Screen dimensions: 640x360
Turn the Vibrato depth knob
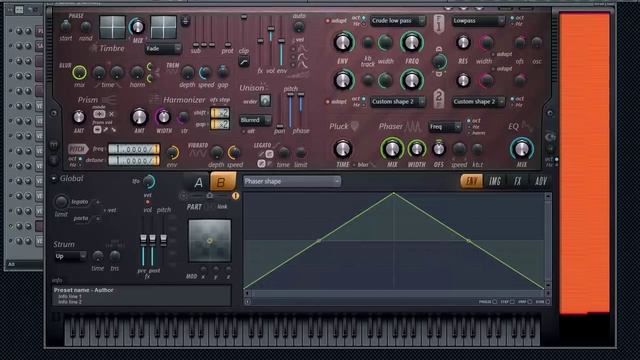point(216,153)
